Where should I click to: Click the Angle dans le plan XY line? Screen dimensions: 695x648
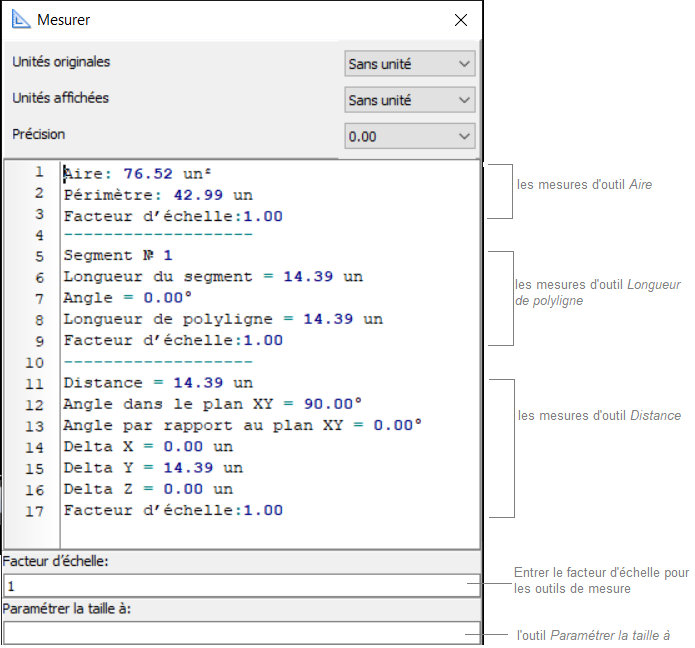click(x=212, y=404)
